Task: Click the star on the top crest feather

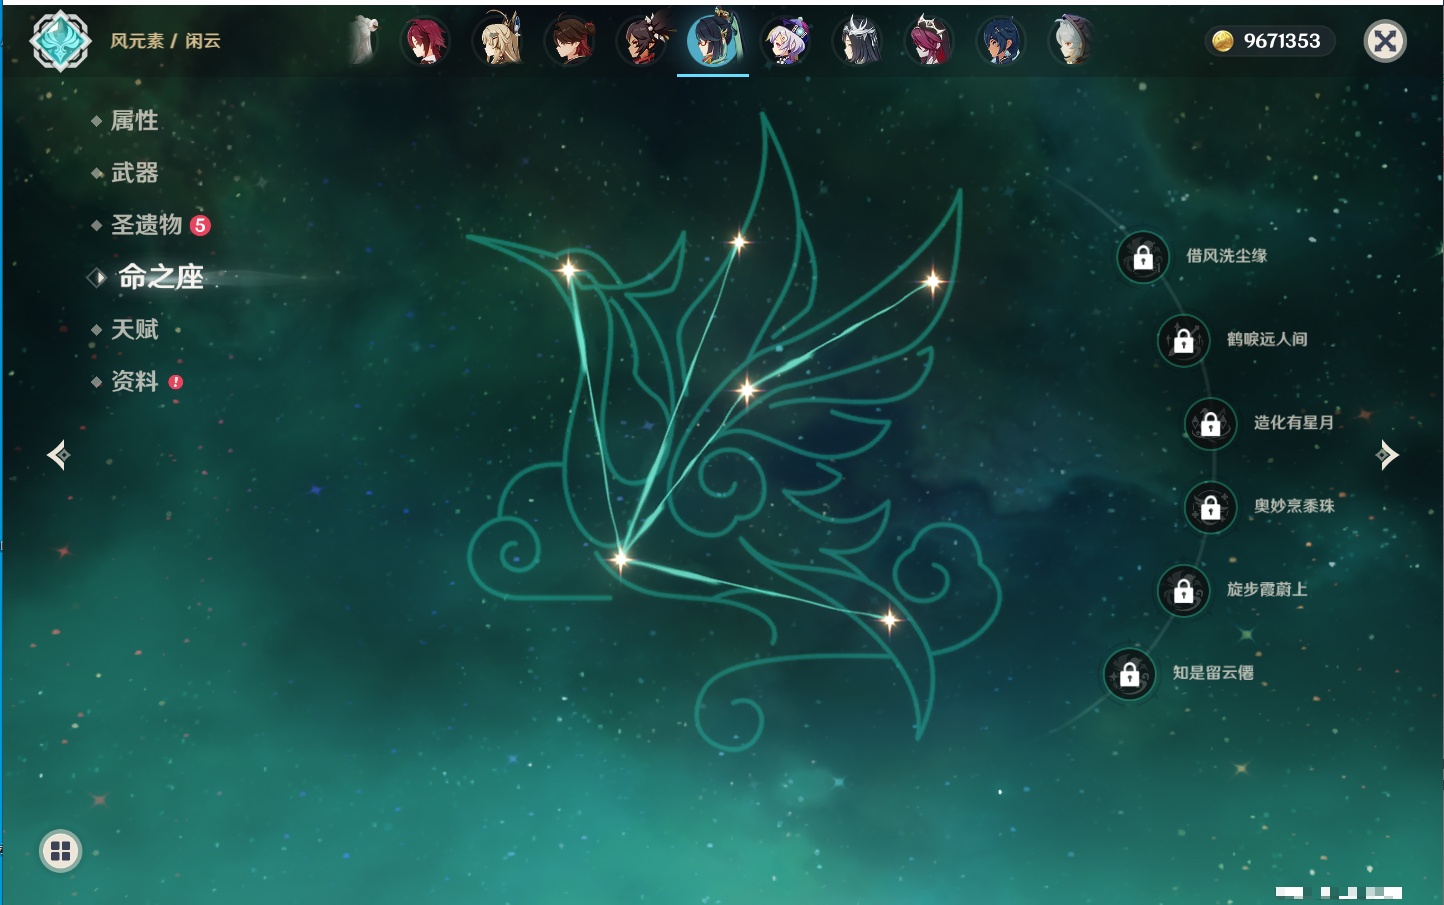Action: [739, 242]
